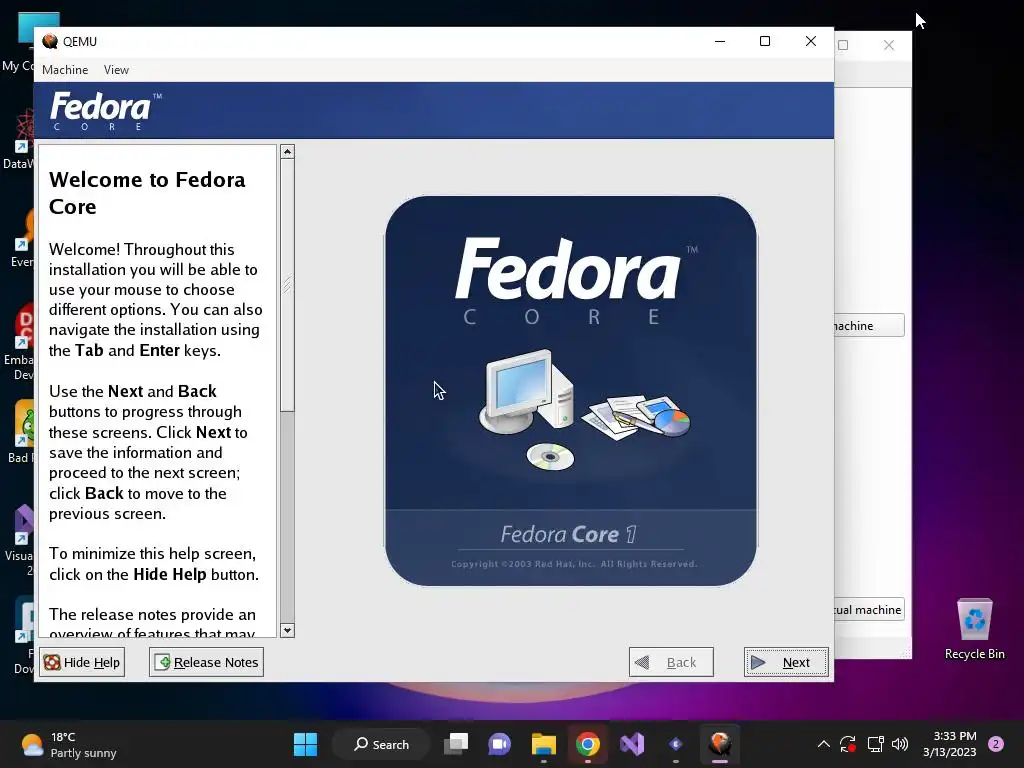This screenshot has width=1024, height=768.
Task: Open the notification badge showing 2
Action: 996,744
